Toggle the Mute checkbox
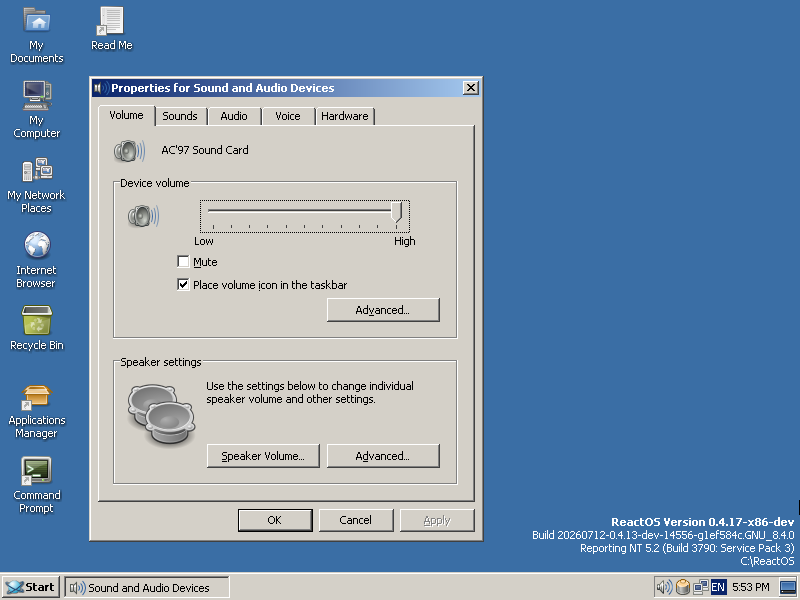This screenshot has width=800, height=600. click(183, 262)
